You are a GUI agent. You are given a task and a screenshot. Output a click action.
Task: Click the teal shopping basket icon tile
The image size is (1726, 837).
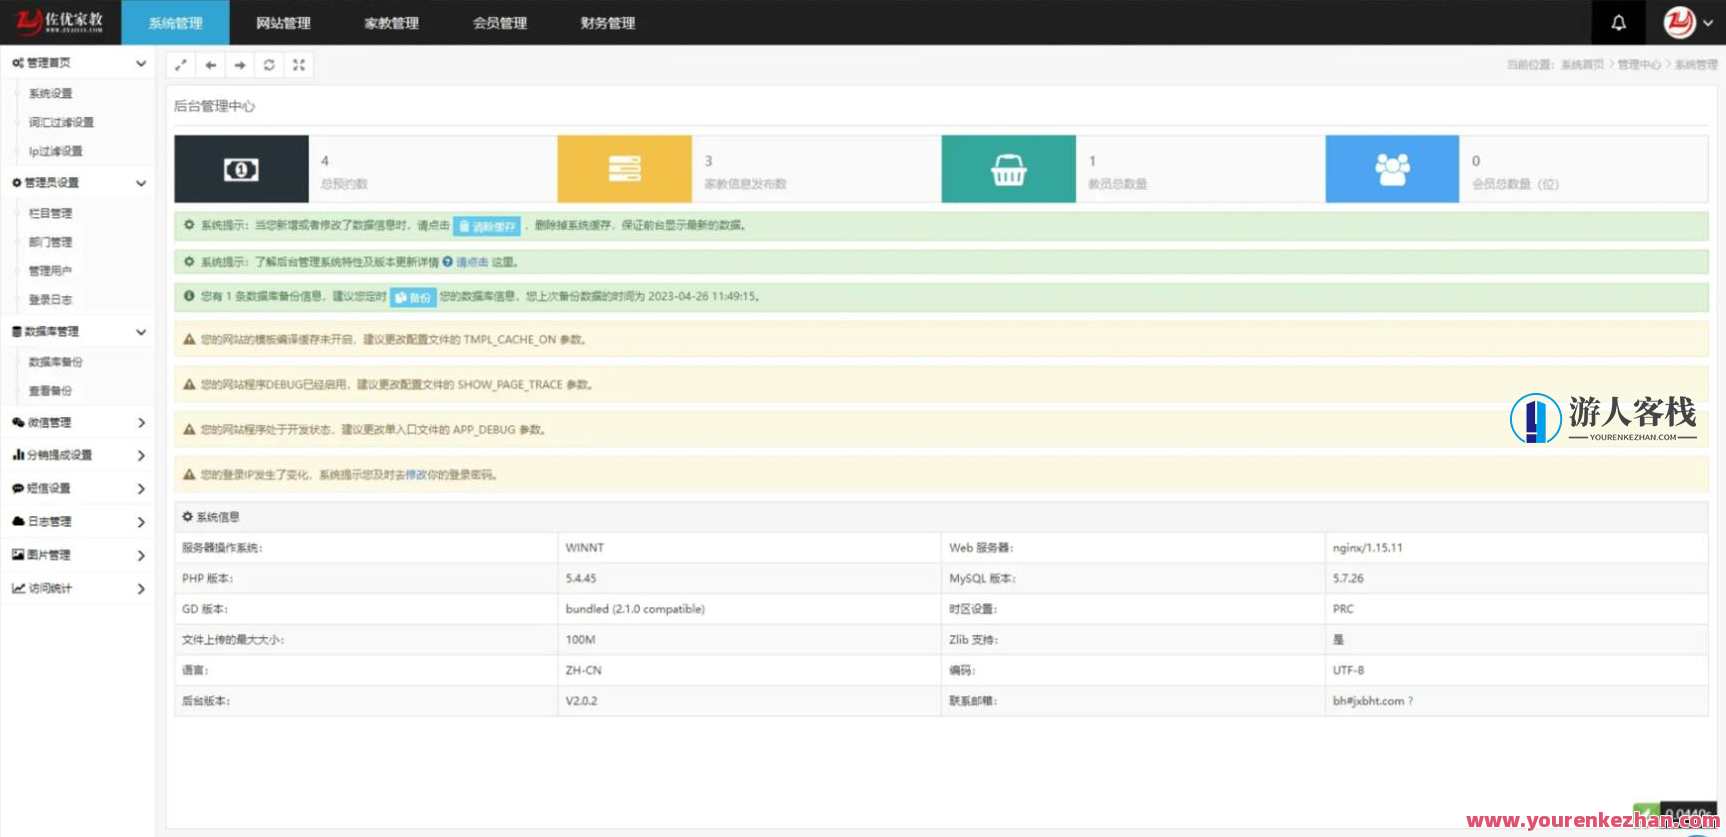point(1008,169)
